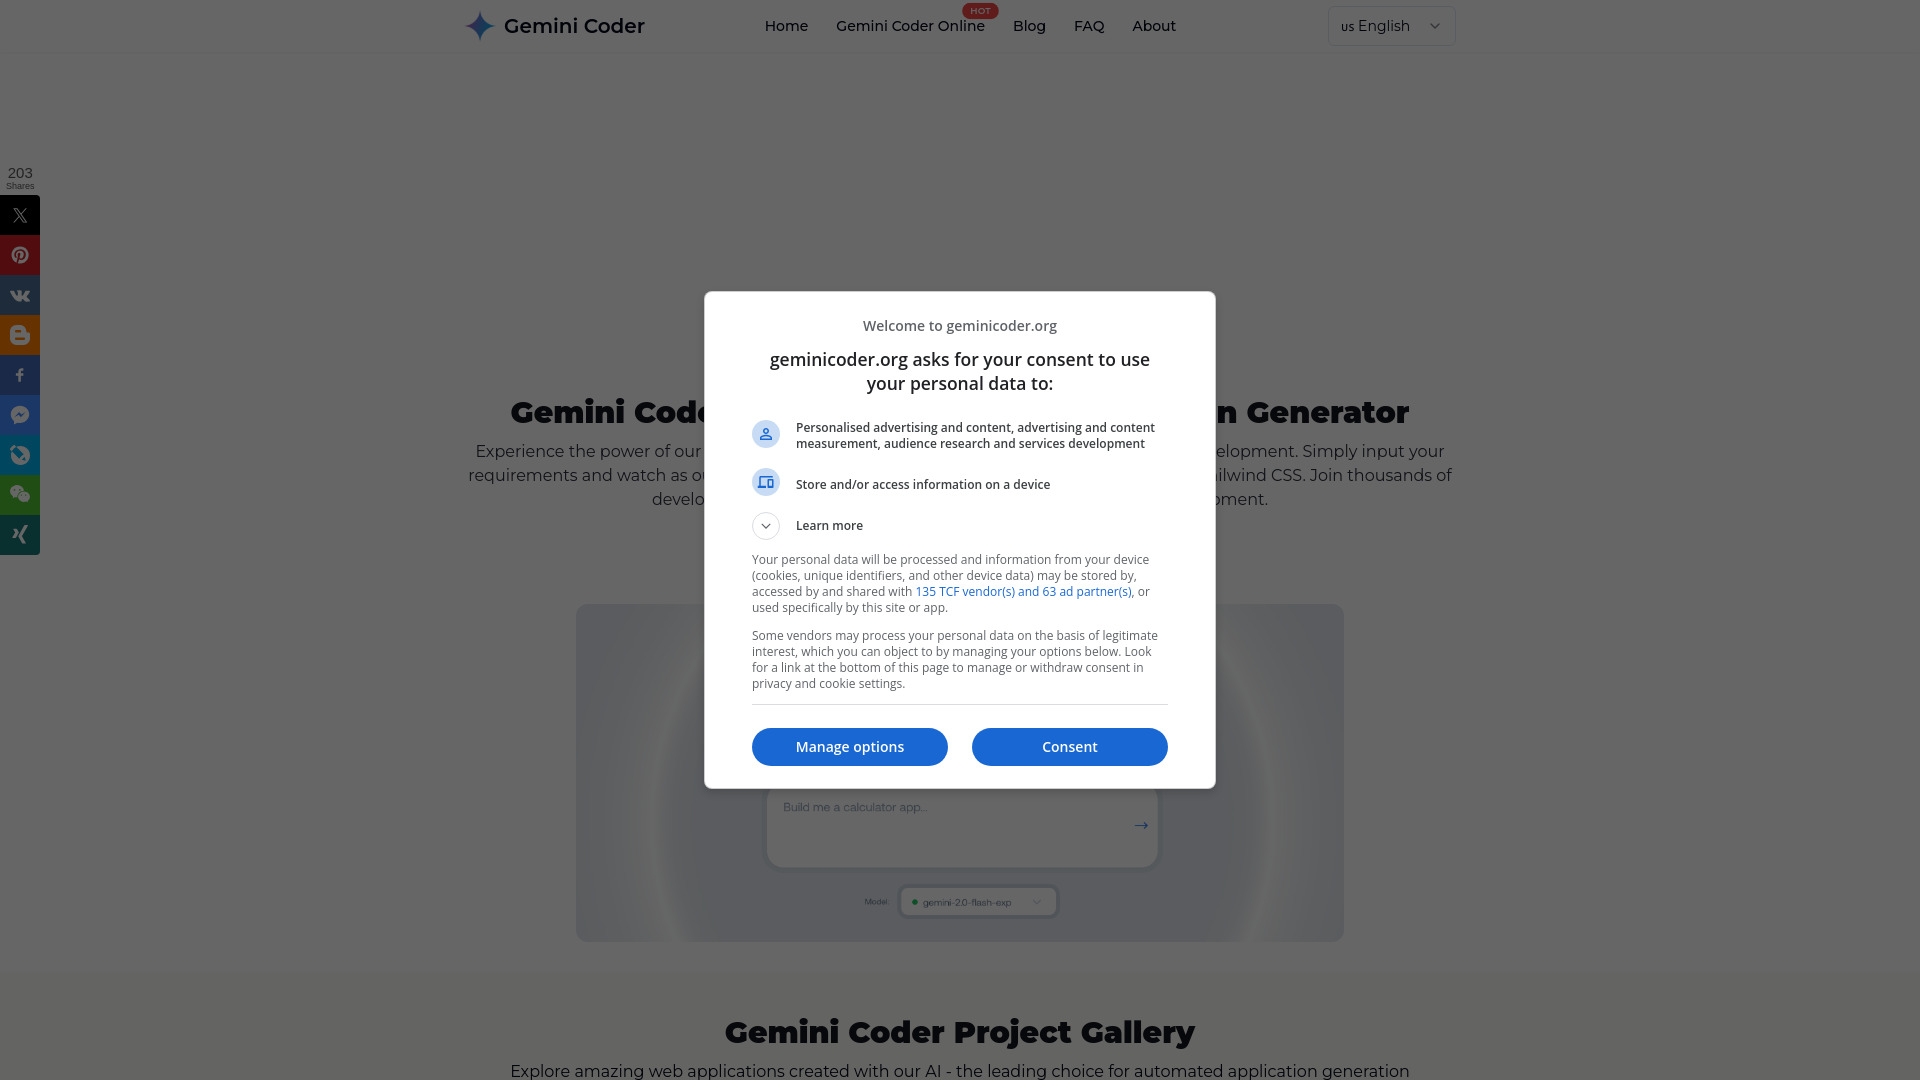Click the Pinterest share icon

tap(20, 255)
